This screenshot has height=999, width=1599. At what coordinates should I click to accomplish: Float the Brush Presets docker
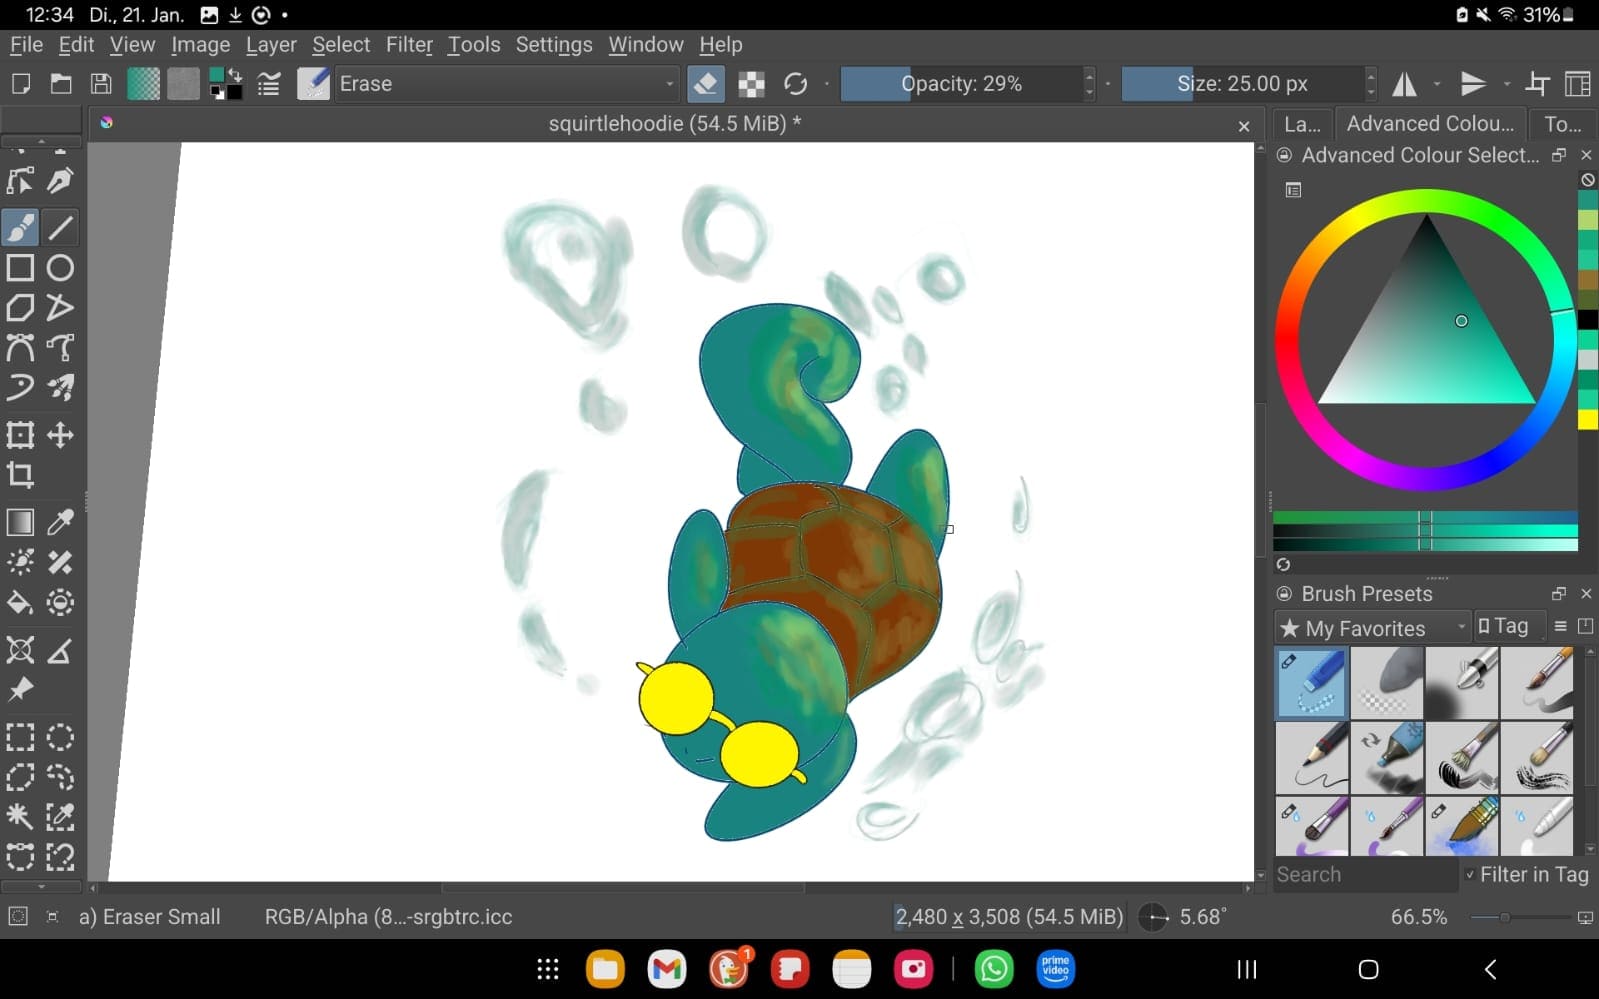pos(1559,594)
